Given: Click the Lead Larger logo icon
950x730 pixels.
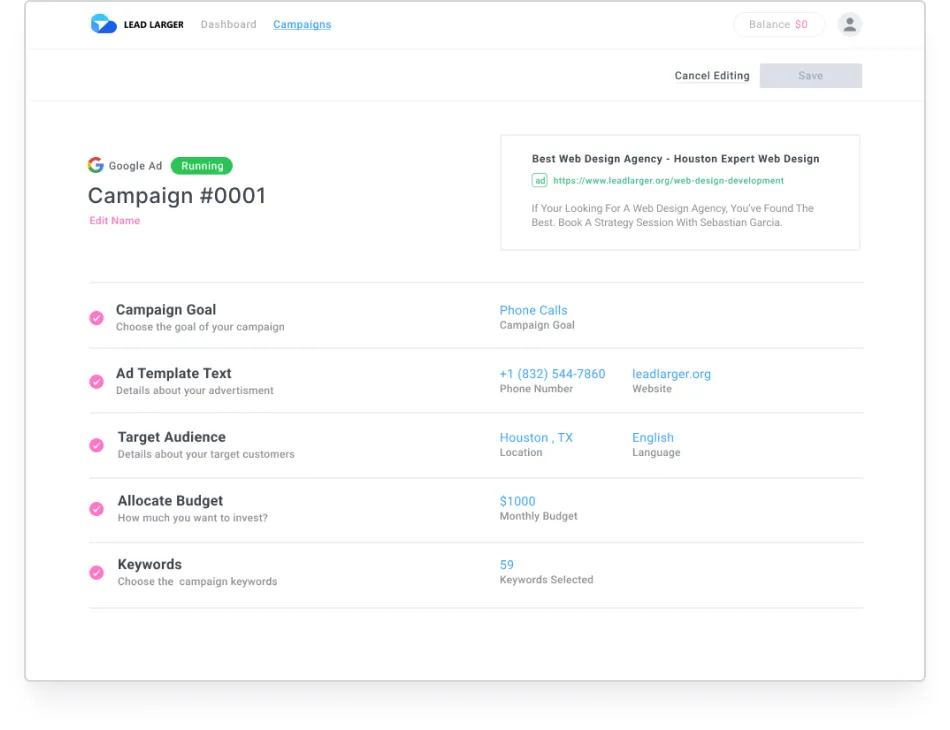Looking at the screenshot, I should point(103,24).
